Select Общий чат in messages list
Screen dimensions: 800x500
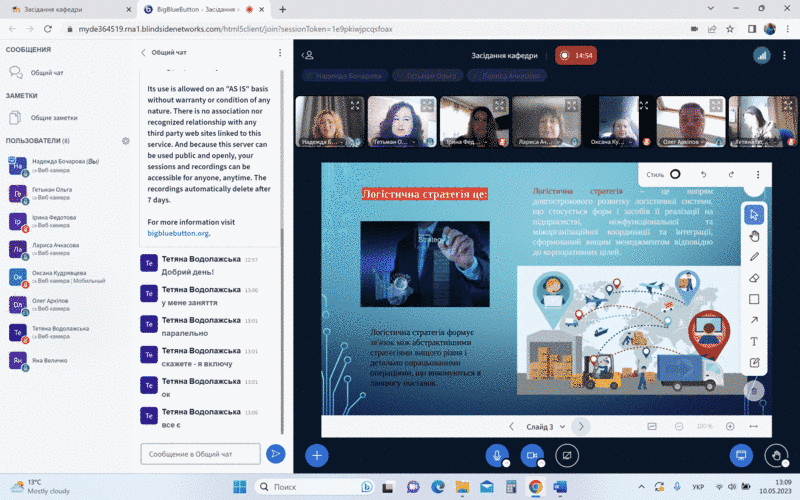pos(47,72)
